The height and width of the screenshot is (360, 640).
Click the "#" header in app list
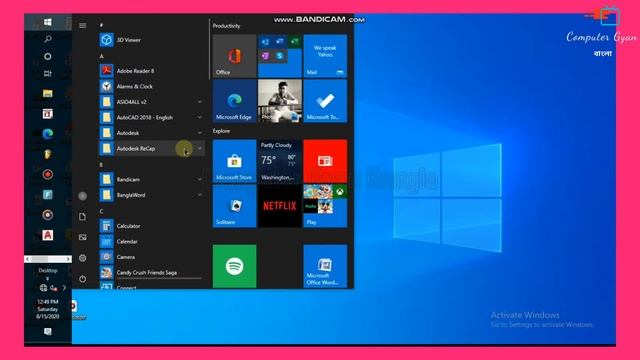(x=101, y=25)
